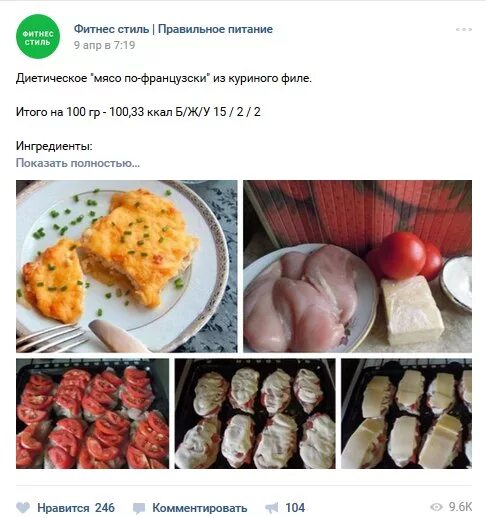The height and width of the screenshot is (518, 486).
Task: Like the post using the heart icon
Action: click(x=23, y=508)
